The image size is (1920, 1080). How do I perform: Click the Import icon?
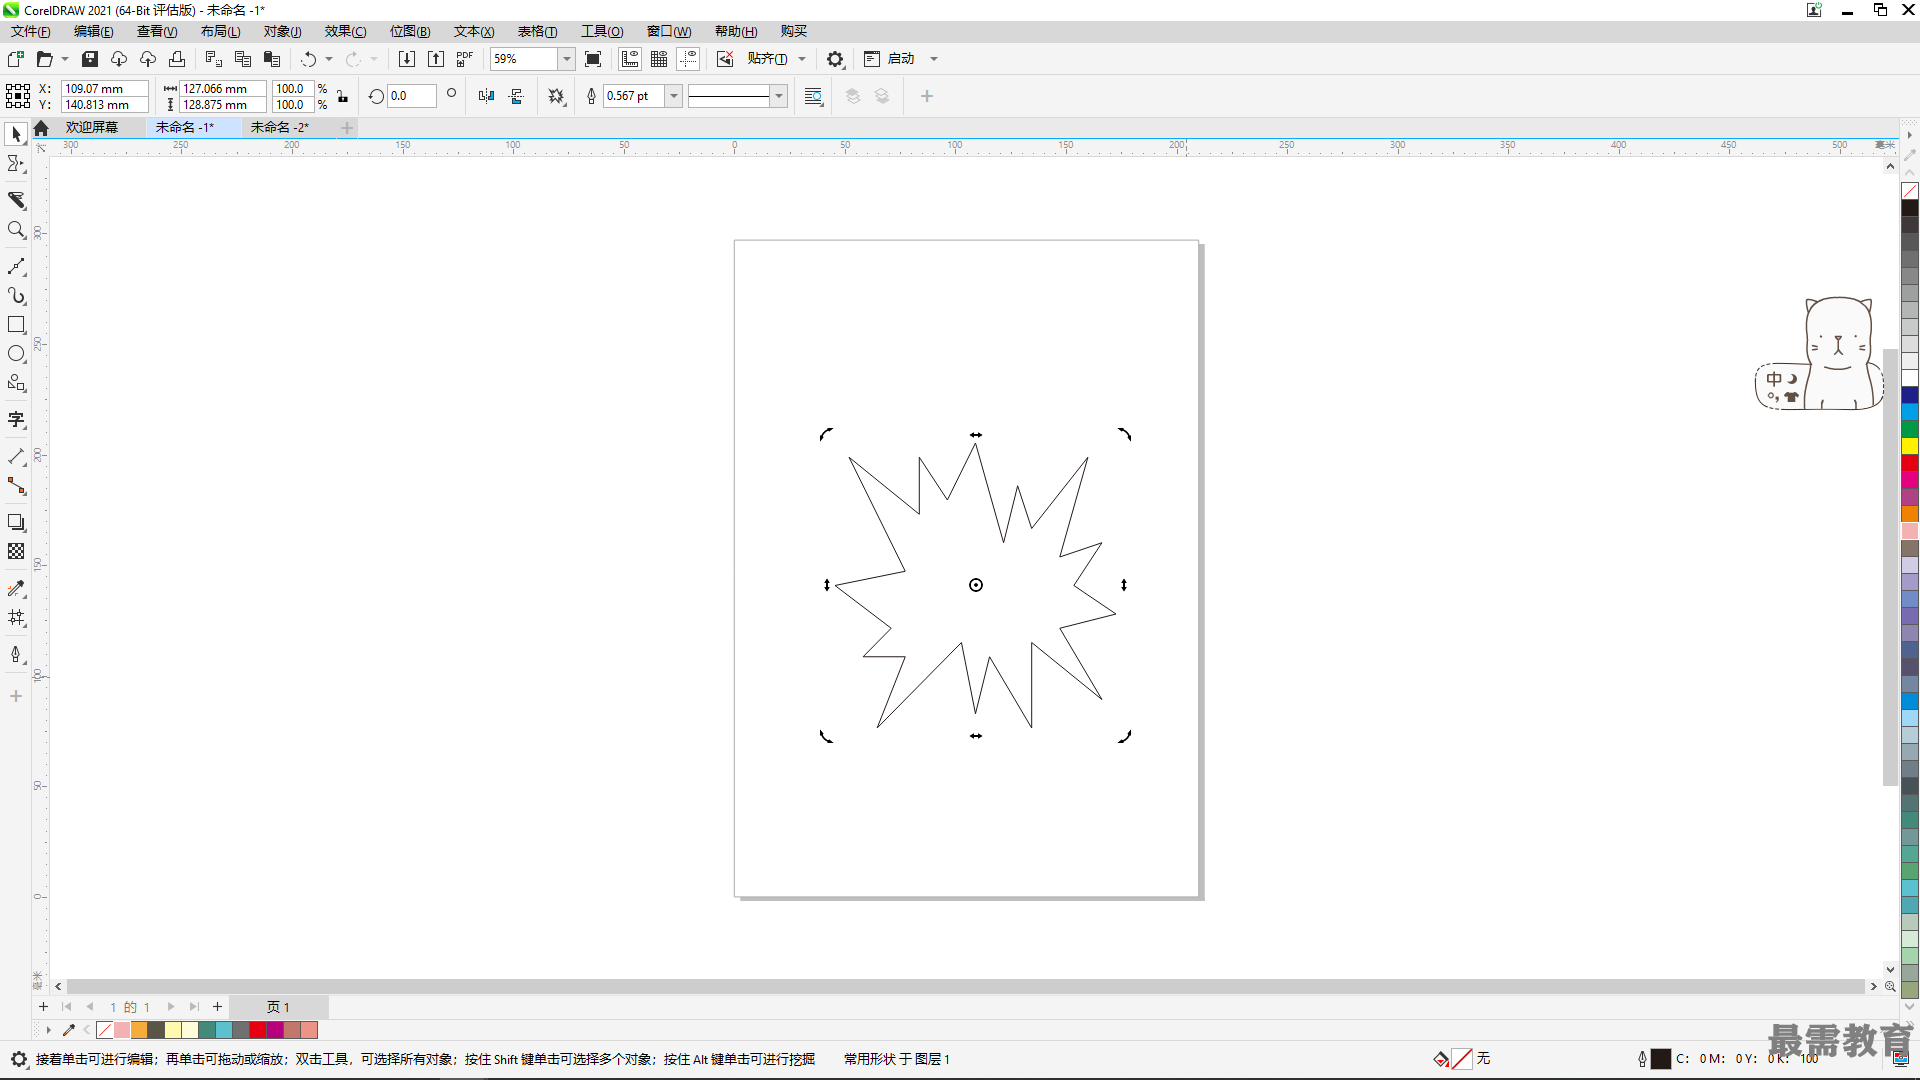coord(407,59)
